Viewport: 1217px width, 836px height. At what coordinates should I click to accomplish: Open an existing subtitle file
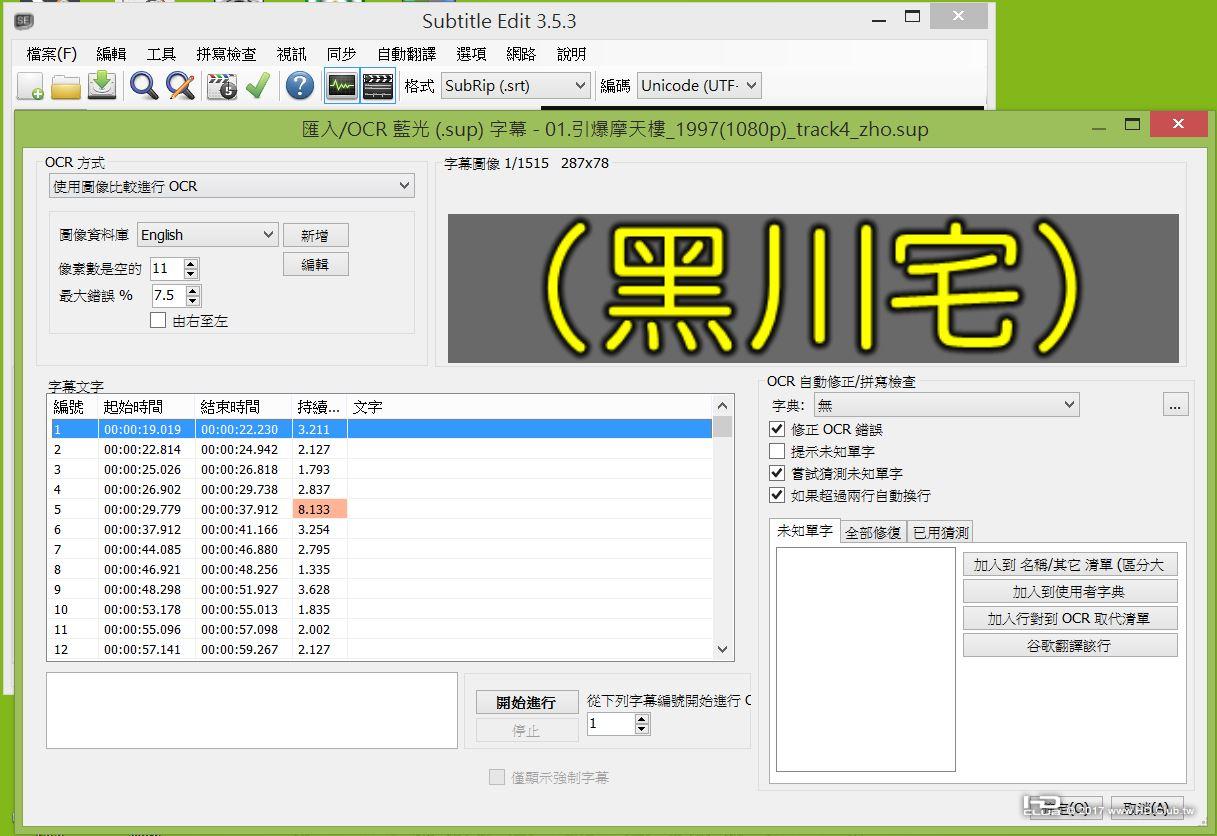pos(65,86)
